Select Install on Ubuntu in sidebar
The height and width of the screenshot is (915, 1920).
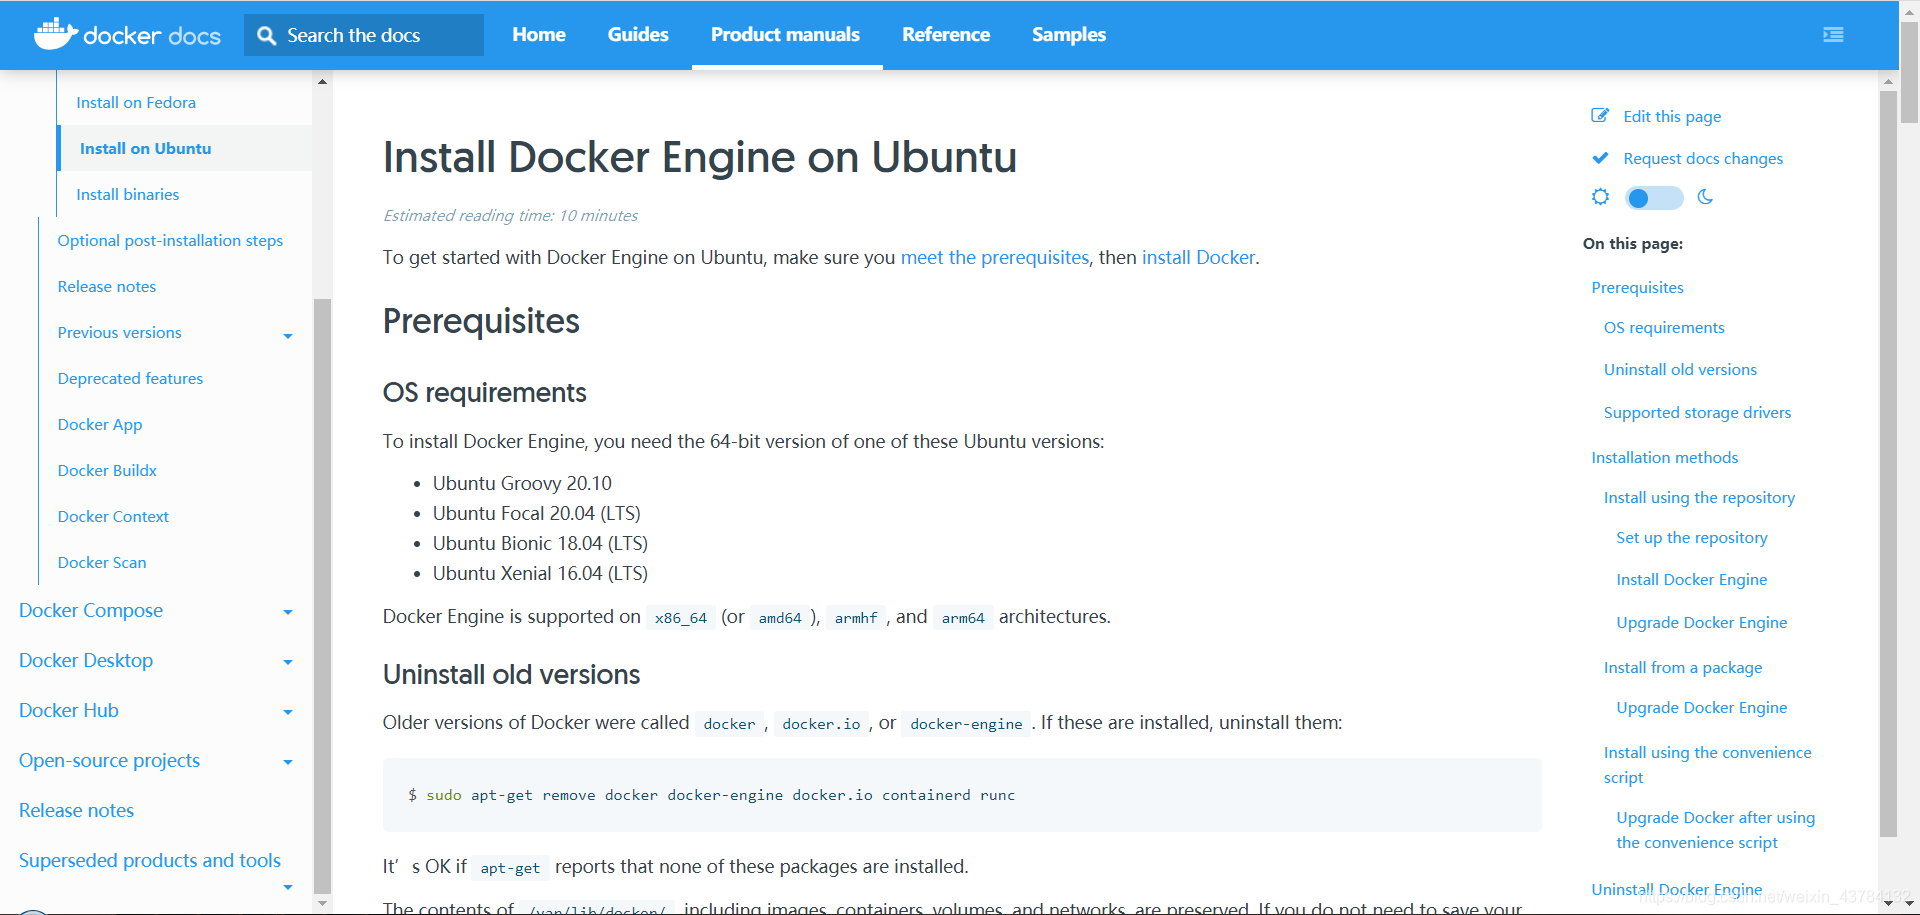coord(146,148)
